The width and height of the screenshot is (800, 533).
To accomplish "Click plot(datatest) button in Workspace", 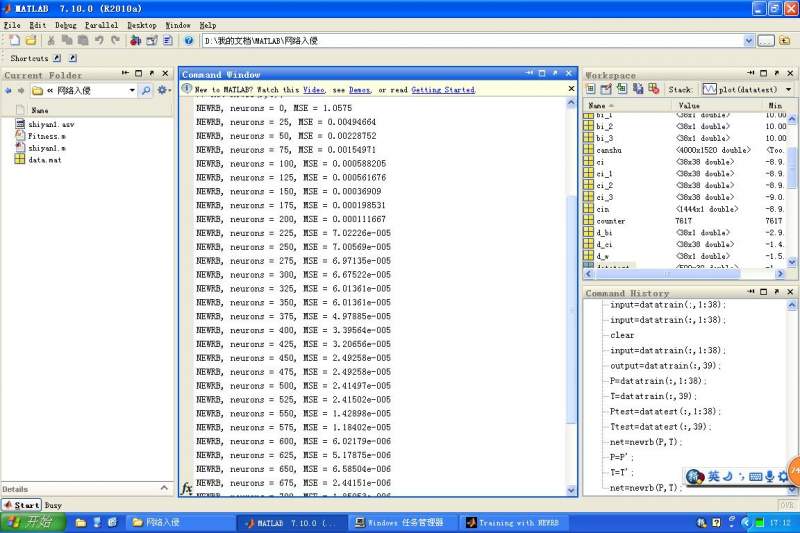I will point(740,89).
